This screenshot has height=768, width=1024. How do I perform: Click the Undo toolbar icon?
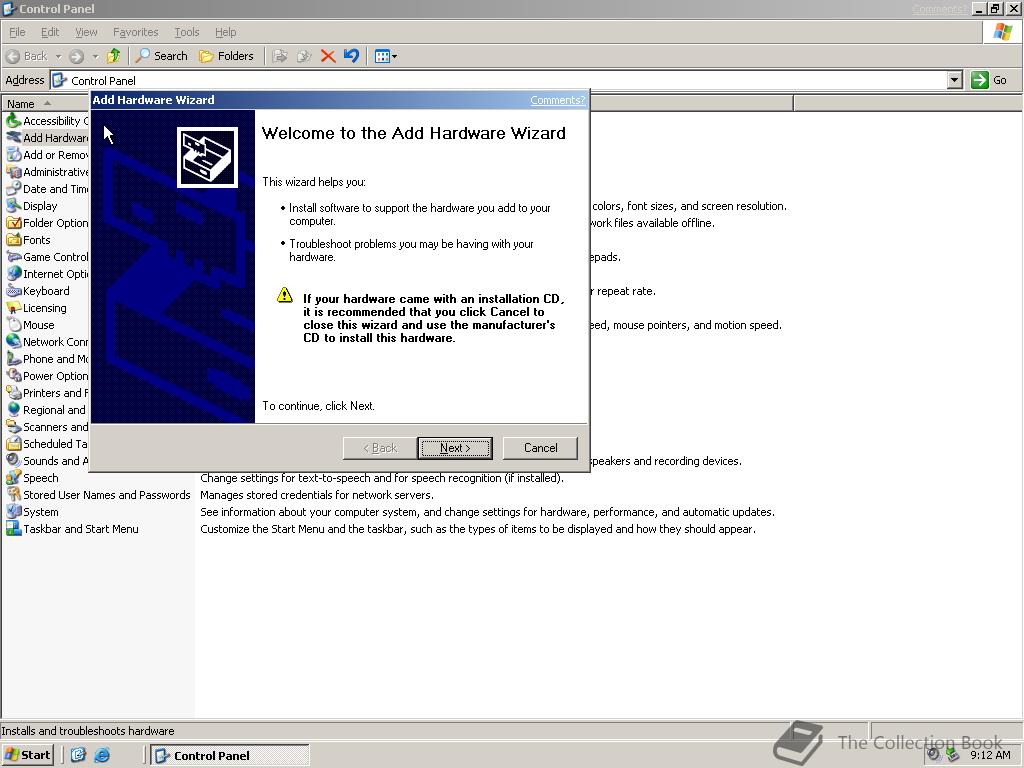coord(351,56)
